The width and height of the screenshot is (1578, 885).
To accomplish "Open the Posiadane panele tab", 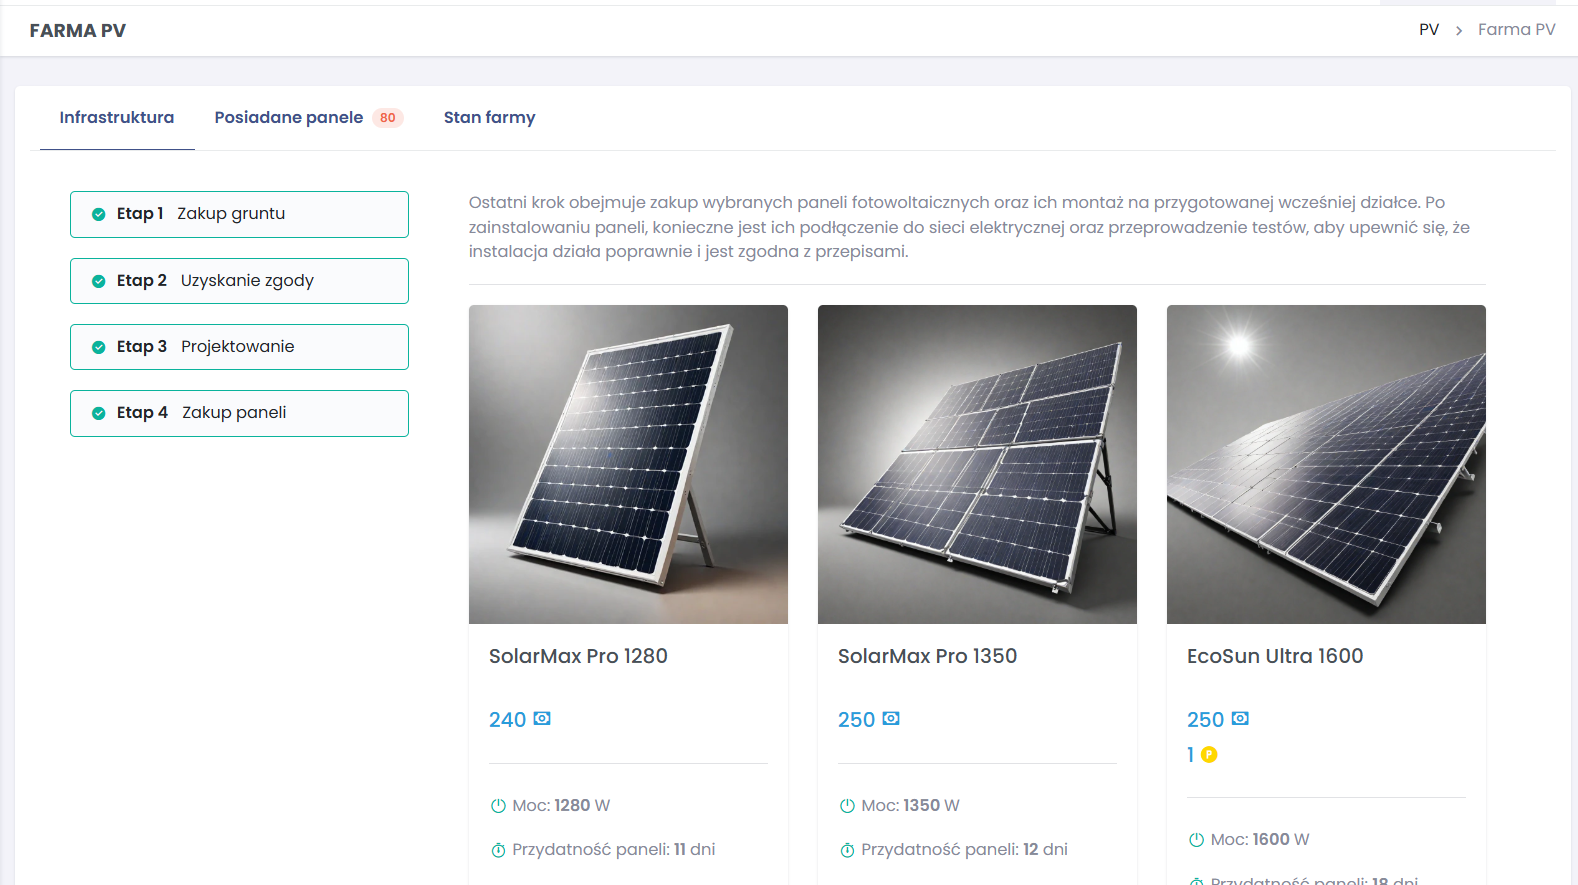I will pyautogui.click(x=289, y=118).
